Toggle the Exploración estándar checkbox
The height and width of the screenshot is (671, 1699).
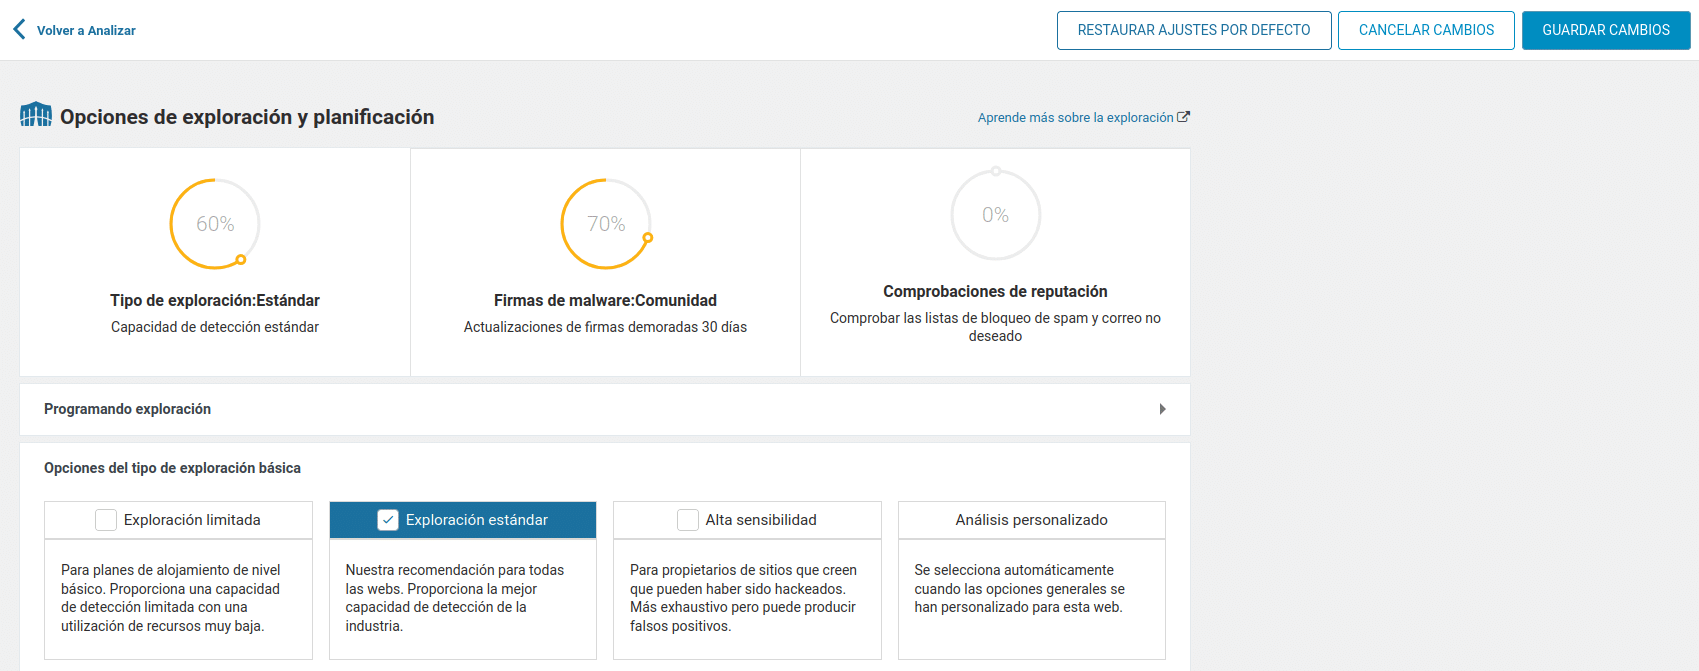click(x=388, y=520)
